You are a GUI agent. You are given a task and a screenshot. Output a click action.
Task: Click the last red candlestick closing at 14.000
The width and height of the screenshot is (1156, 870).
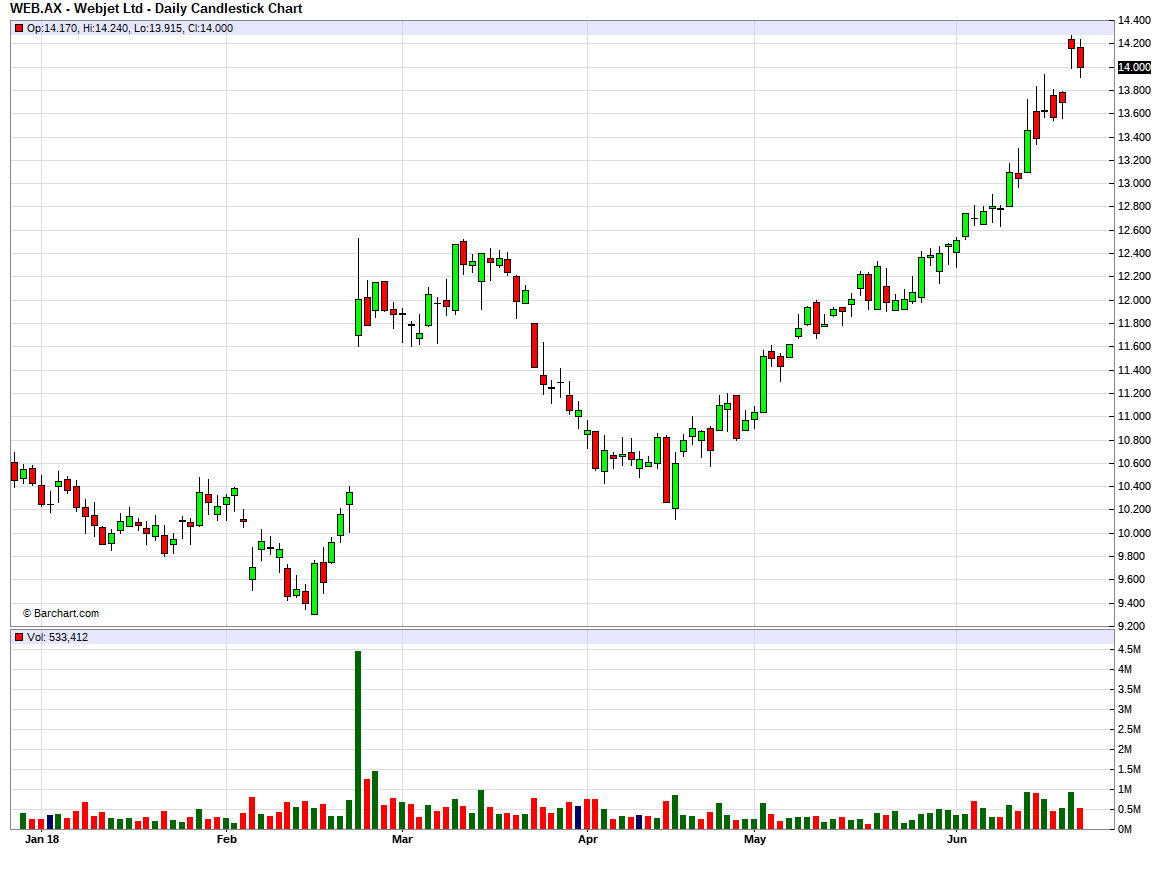coord(1081,58)
